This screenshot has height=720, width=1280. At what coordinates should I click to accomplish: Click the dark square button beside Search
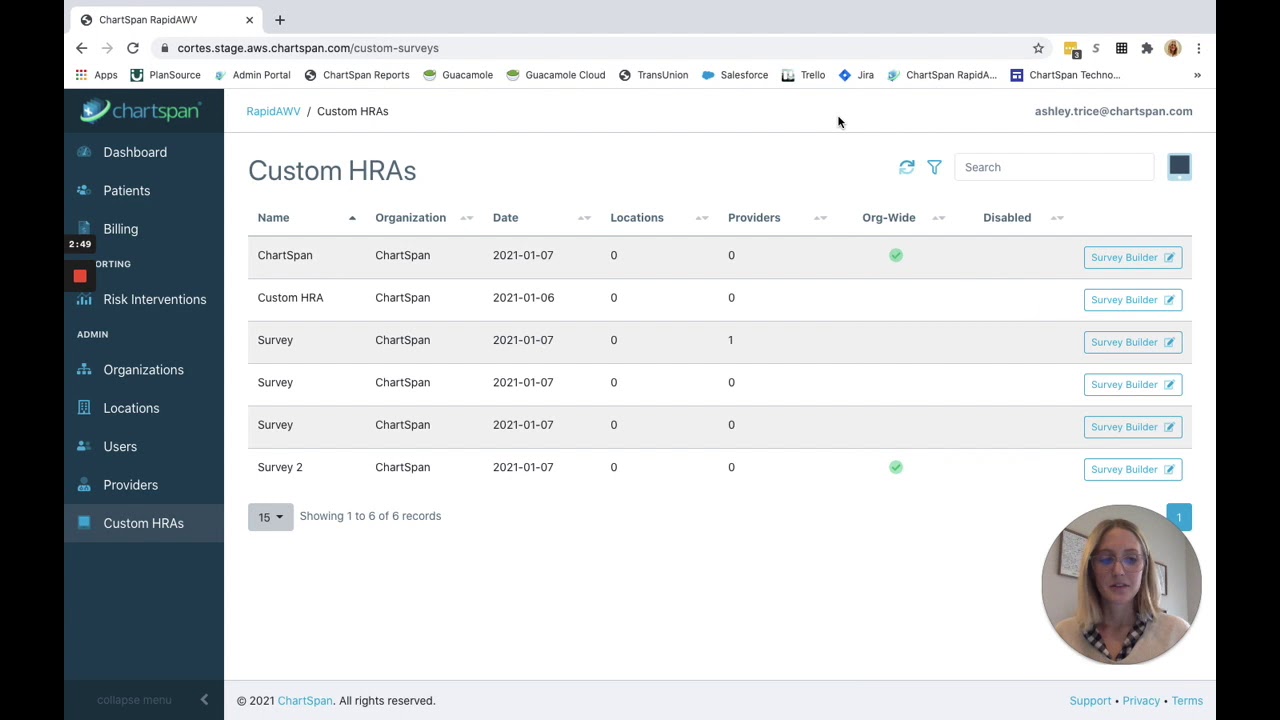(x=1179, y=167)
